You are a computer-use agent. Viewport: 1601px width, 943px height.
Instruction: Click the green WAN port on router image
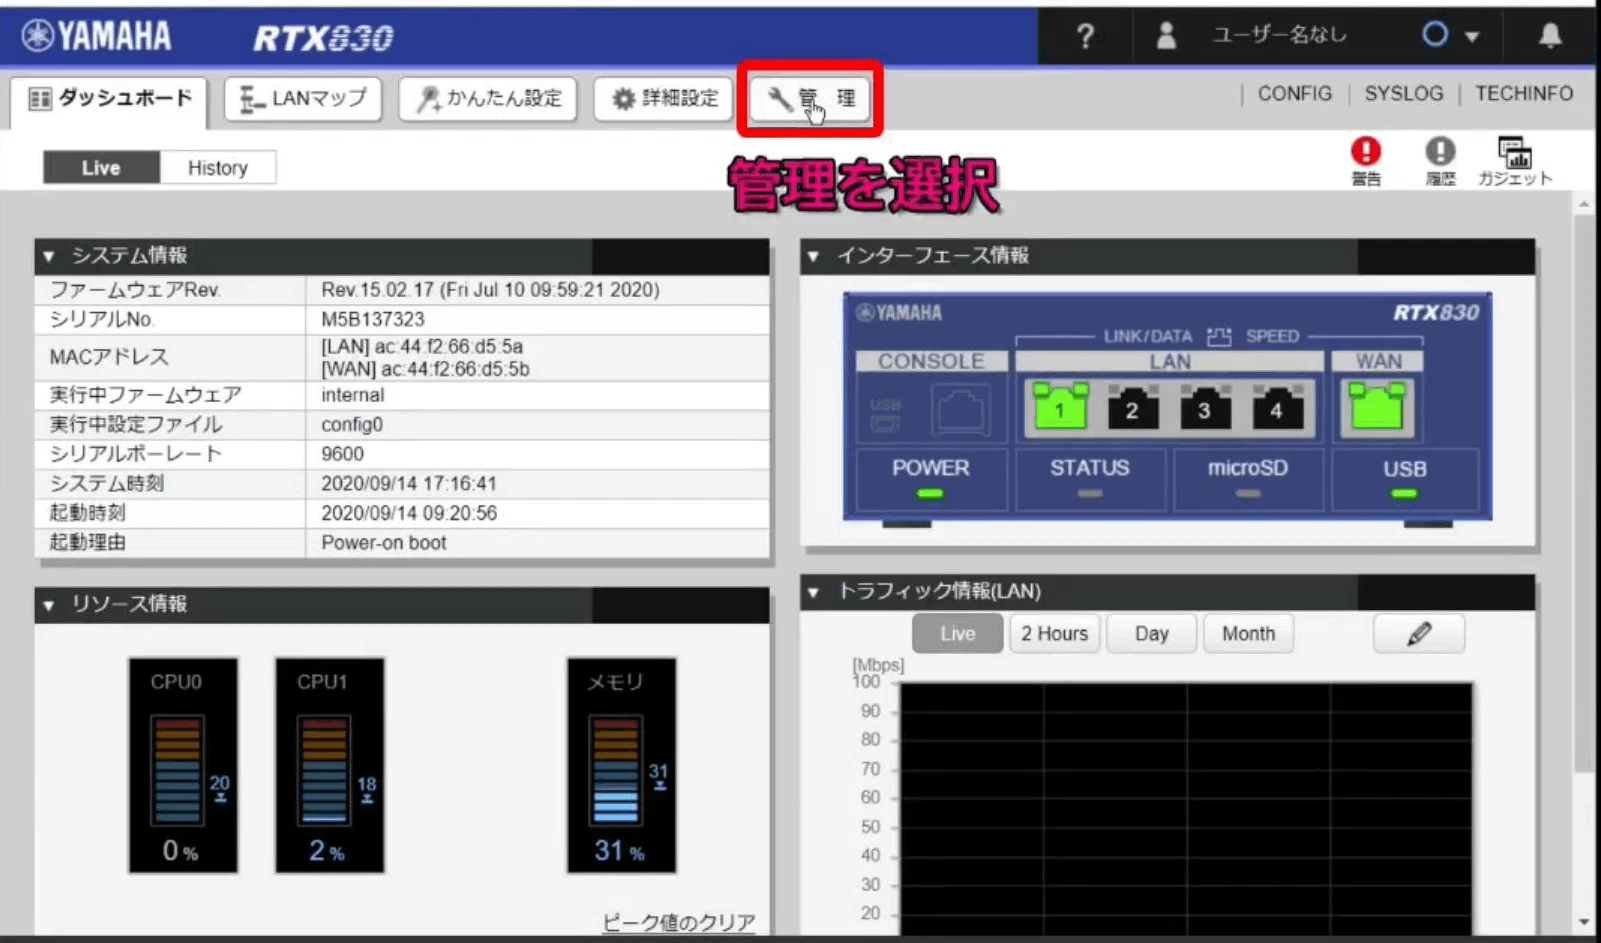(x=1378, y=406)
